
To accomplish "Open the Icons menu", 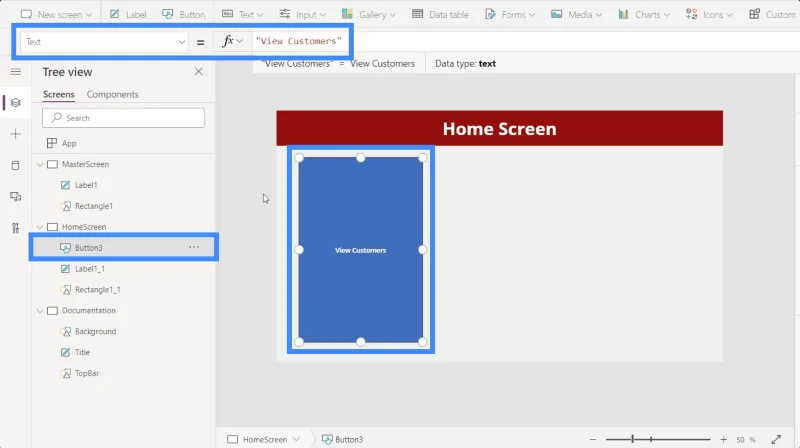I will 709,14.
